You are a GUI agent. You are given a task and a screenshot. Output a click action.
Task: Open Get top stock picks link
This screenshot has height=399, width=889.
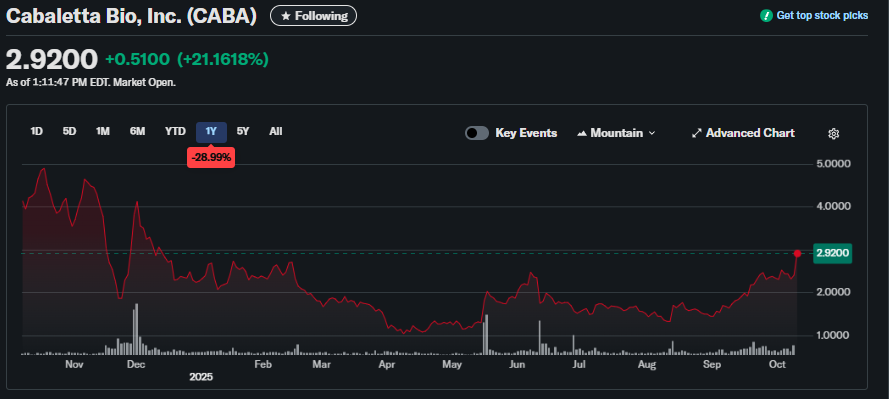point(822,16)
